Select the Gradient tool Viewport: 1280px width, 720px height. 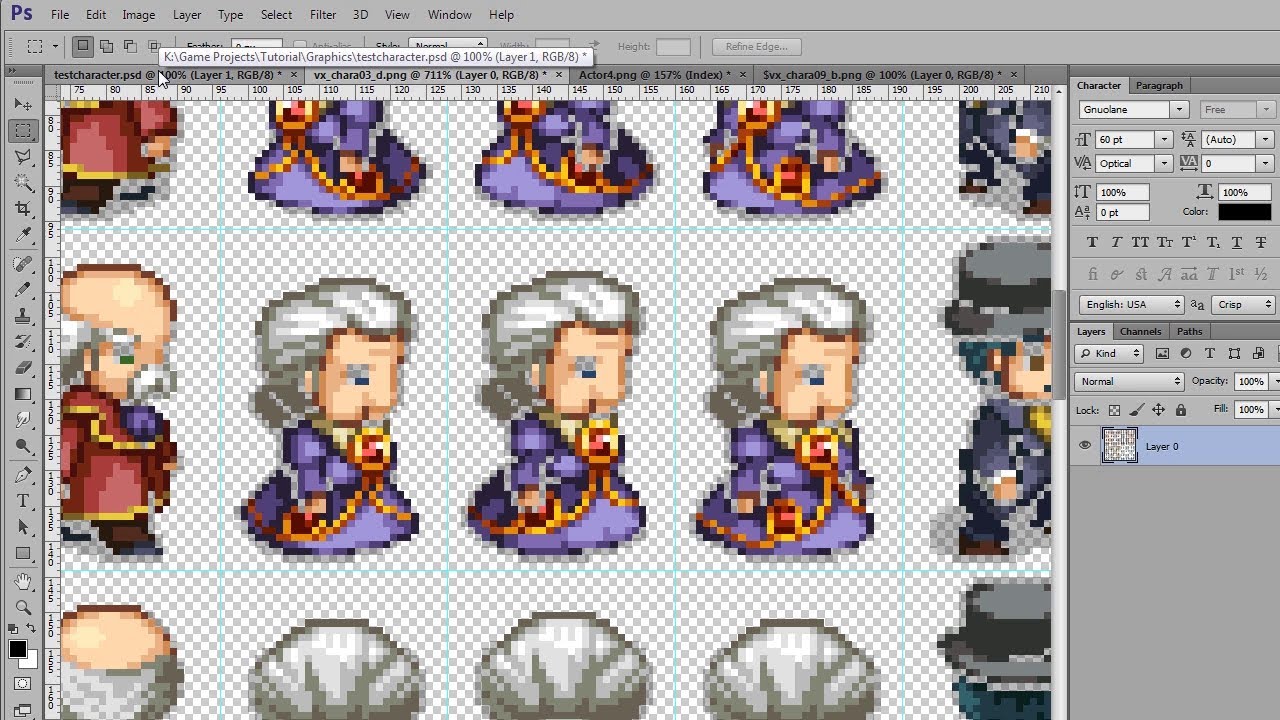(23, 394)
